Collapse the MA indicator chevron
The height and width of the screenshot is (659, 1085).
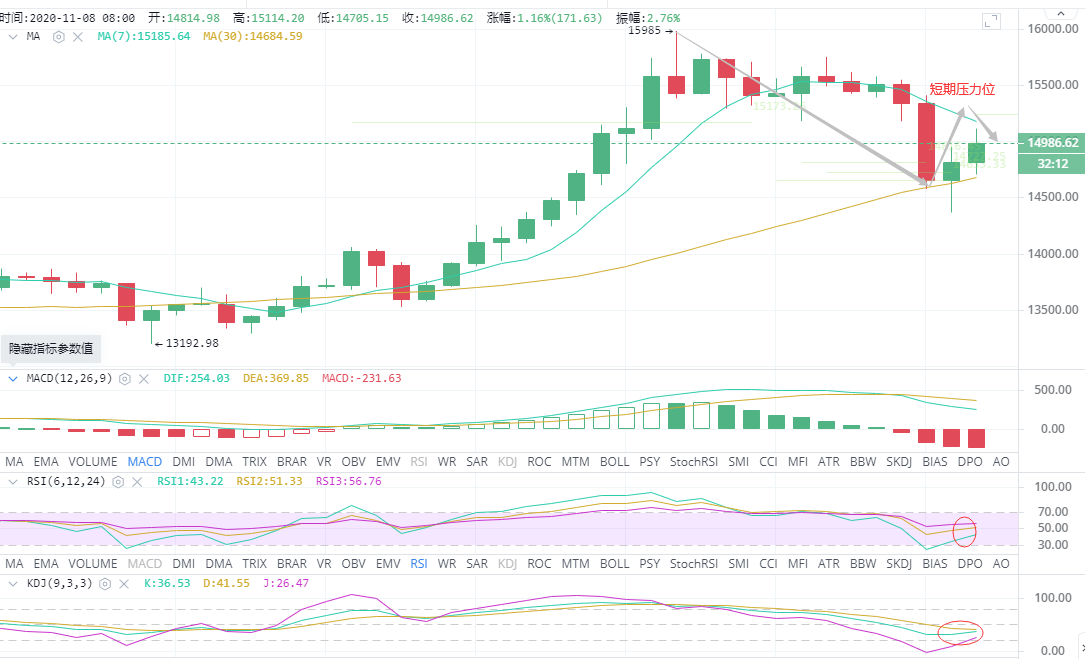(13, 37)
